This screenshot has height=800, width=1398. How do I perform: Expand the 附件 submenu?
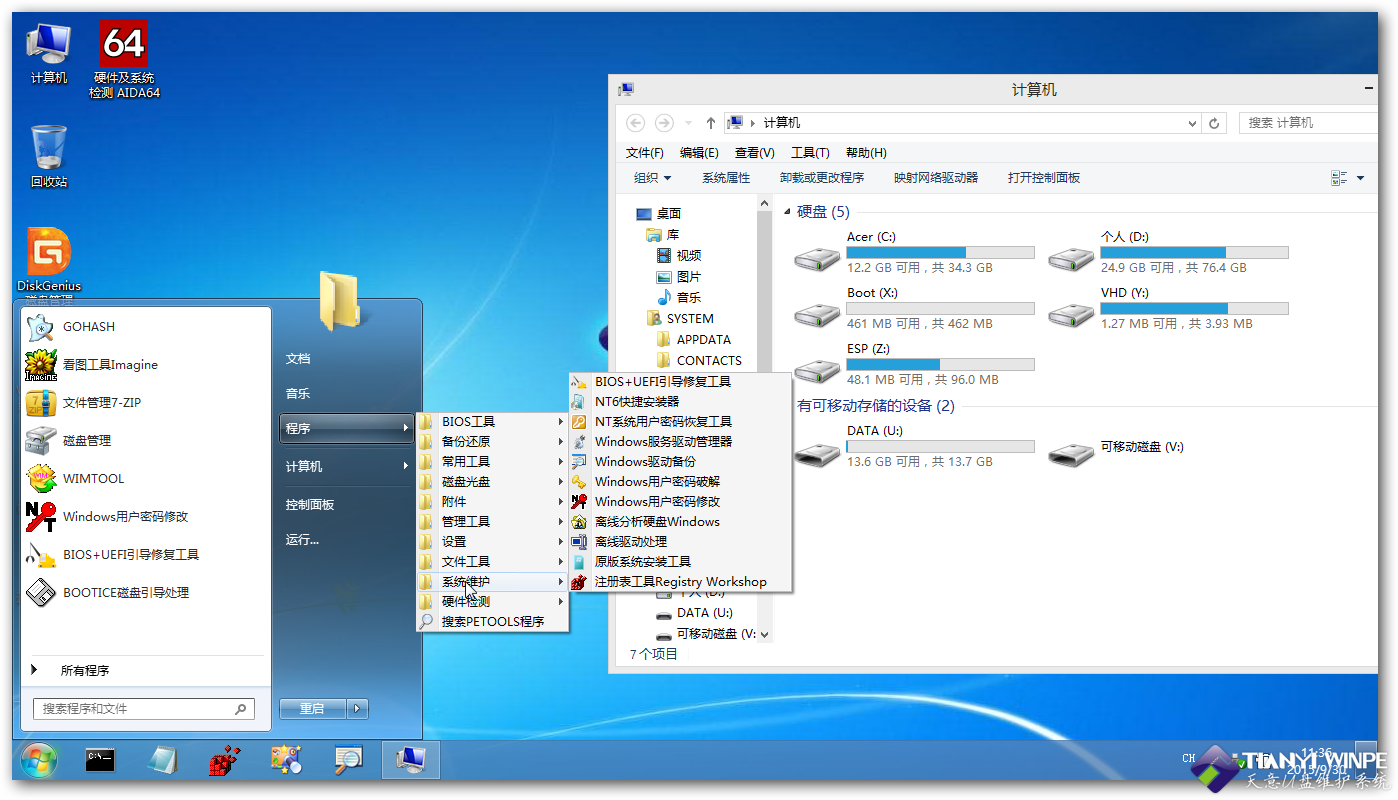pos(492,501)
